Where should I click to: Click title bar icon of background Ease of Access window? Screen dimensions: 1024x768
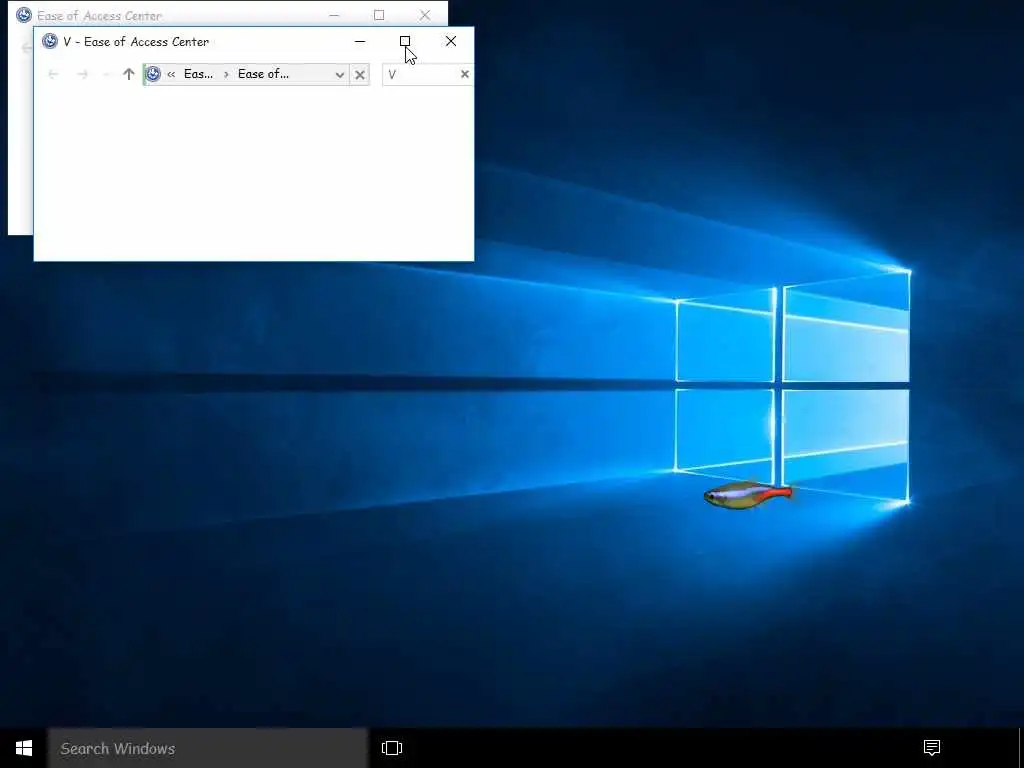[x=24, y=14]
